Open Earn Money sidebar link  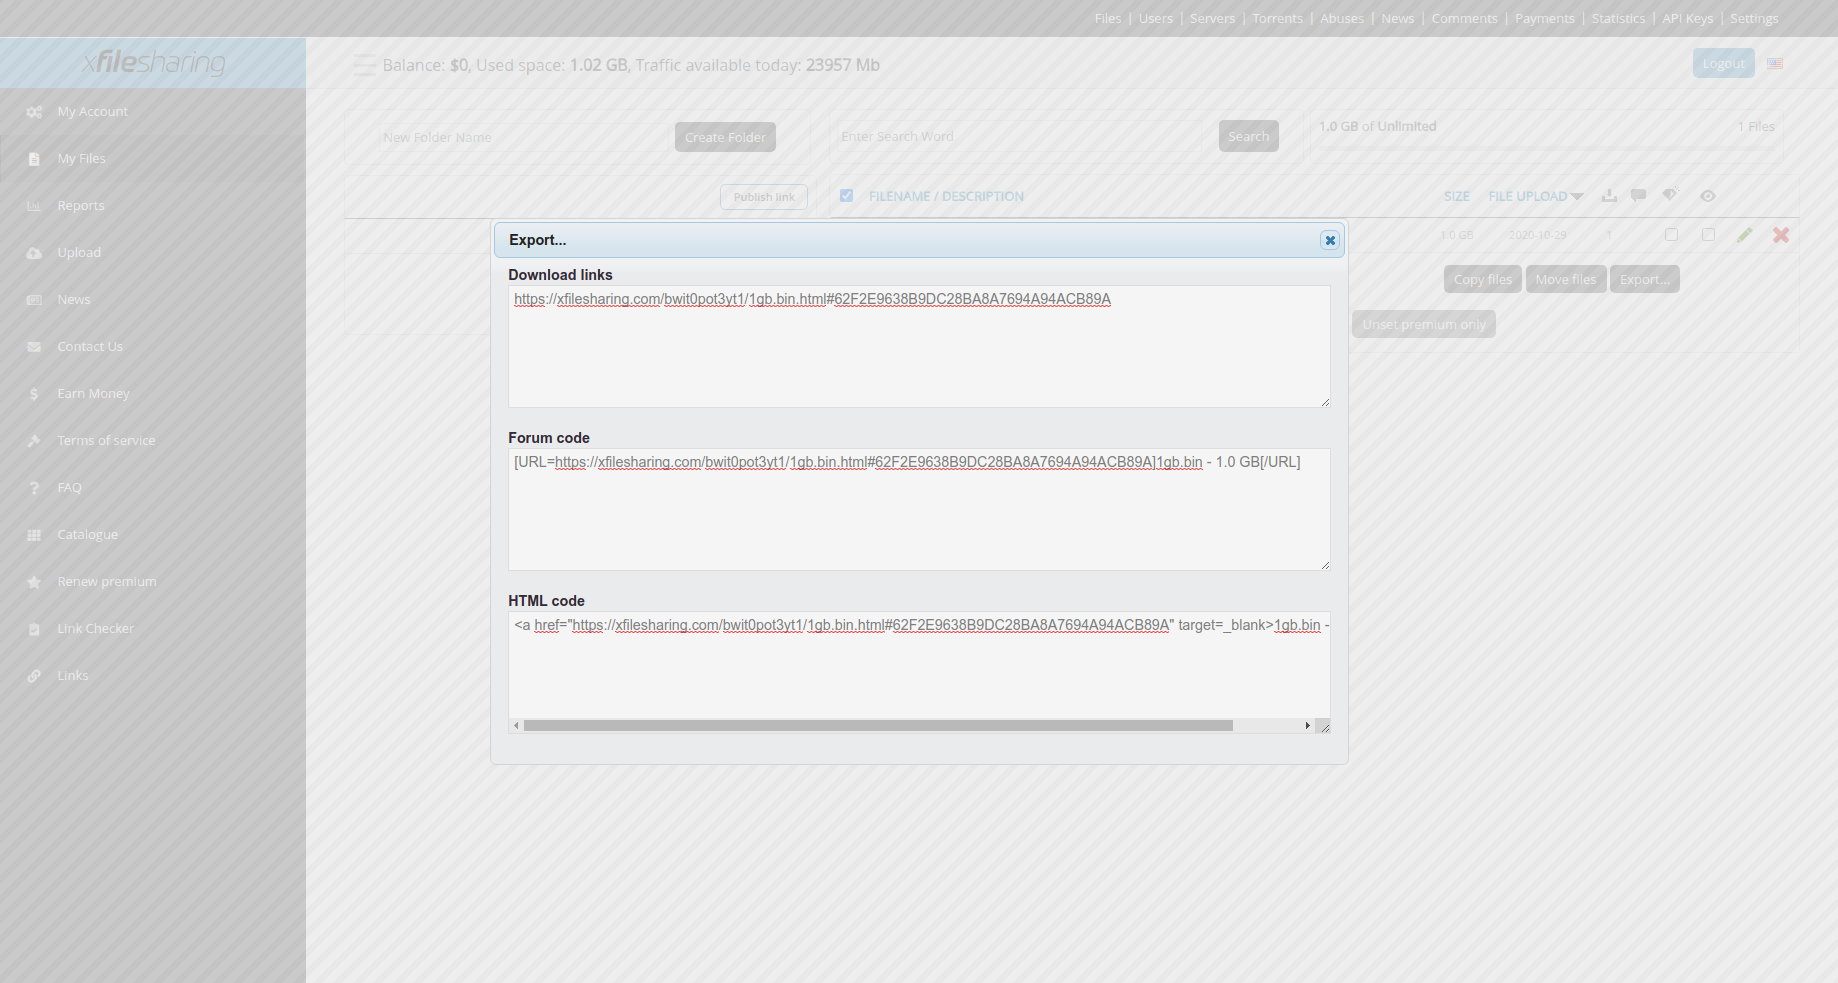click(x=94, y=394)
